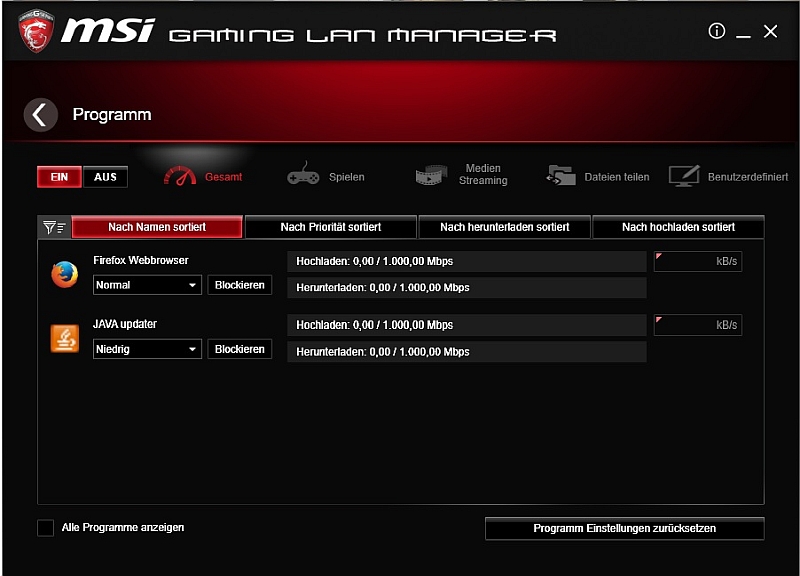
Task: Expand JAVA updater priority dropdown showing Niedrig
Action: 148,349
